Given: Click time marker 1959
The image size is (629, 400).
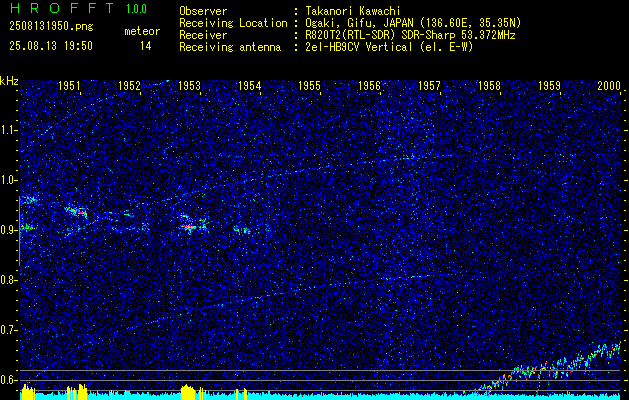Looking at the screenshot, I should coord(549,85).
